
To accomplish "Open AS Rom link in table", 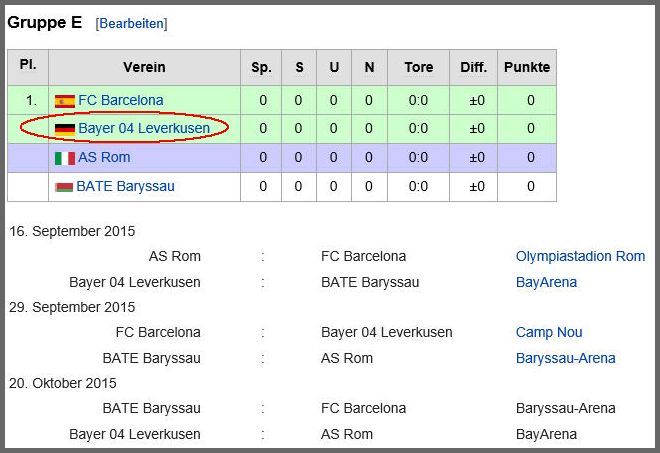I will point(104,158).
